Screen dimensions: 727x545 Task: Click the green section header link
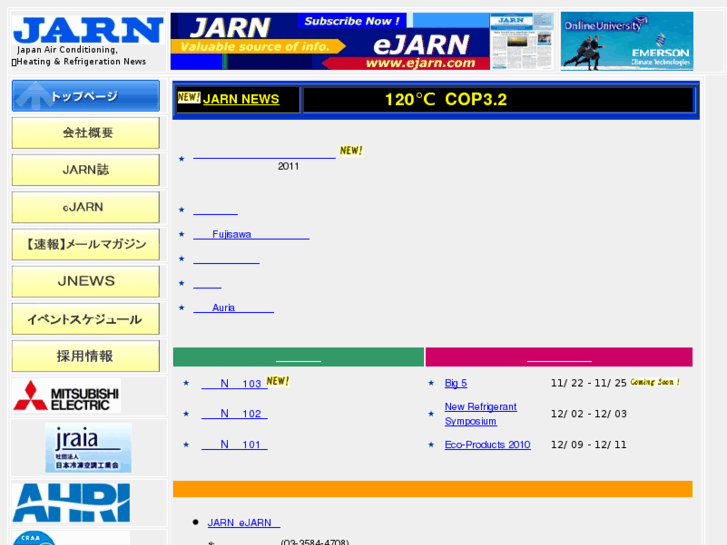299,357
